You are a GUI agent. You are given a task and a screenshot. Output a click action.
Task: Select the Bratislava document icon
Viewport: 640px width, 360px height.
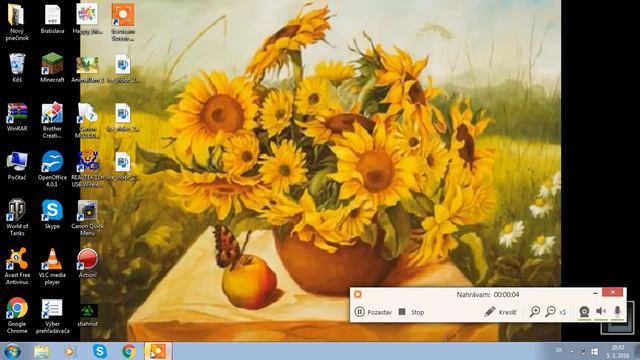point(52,19)
